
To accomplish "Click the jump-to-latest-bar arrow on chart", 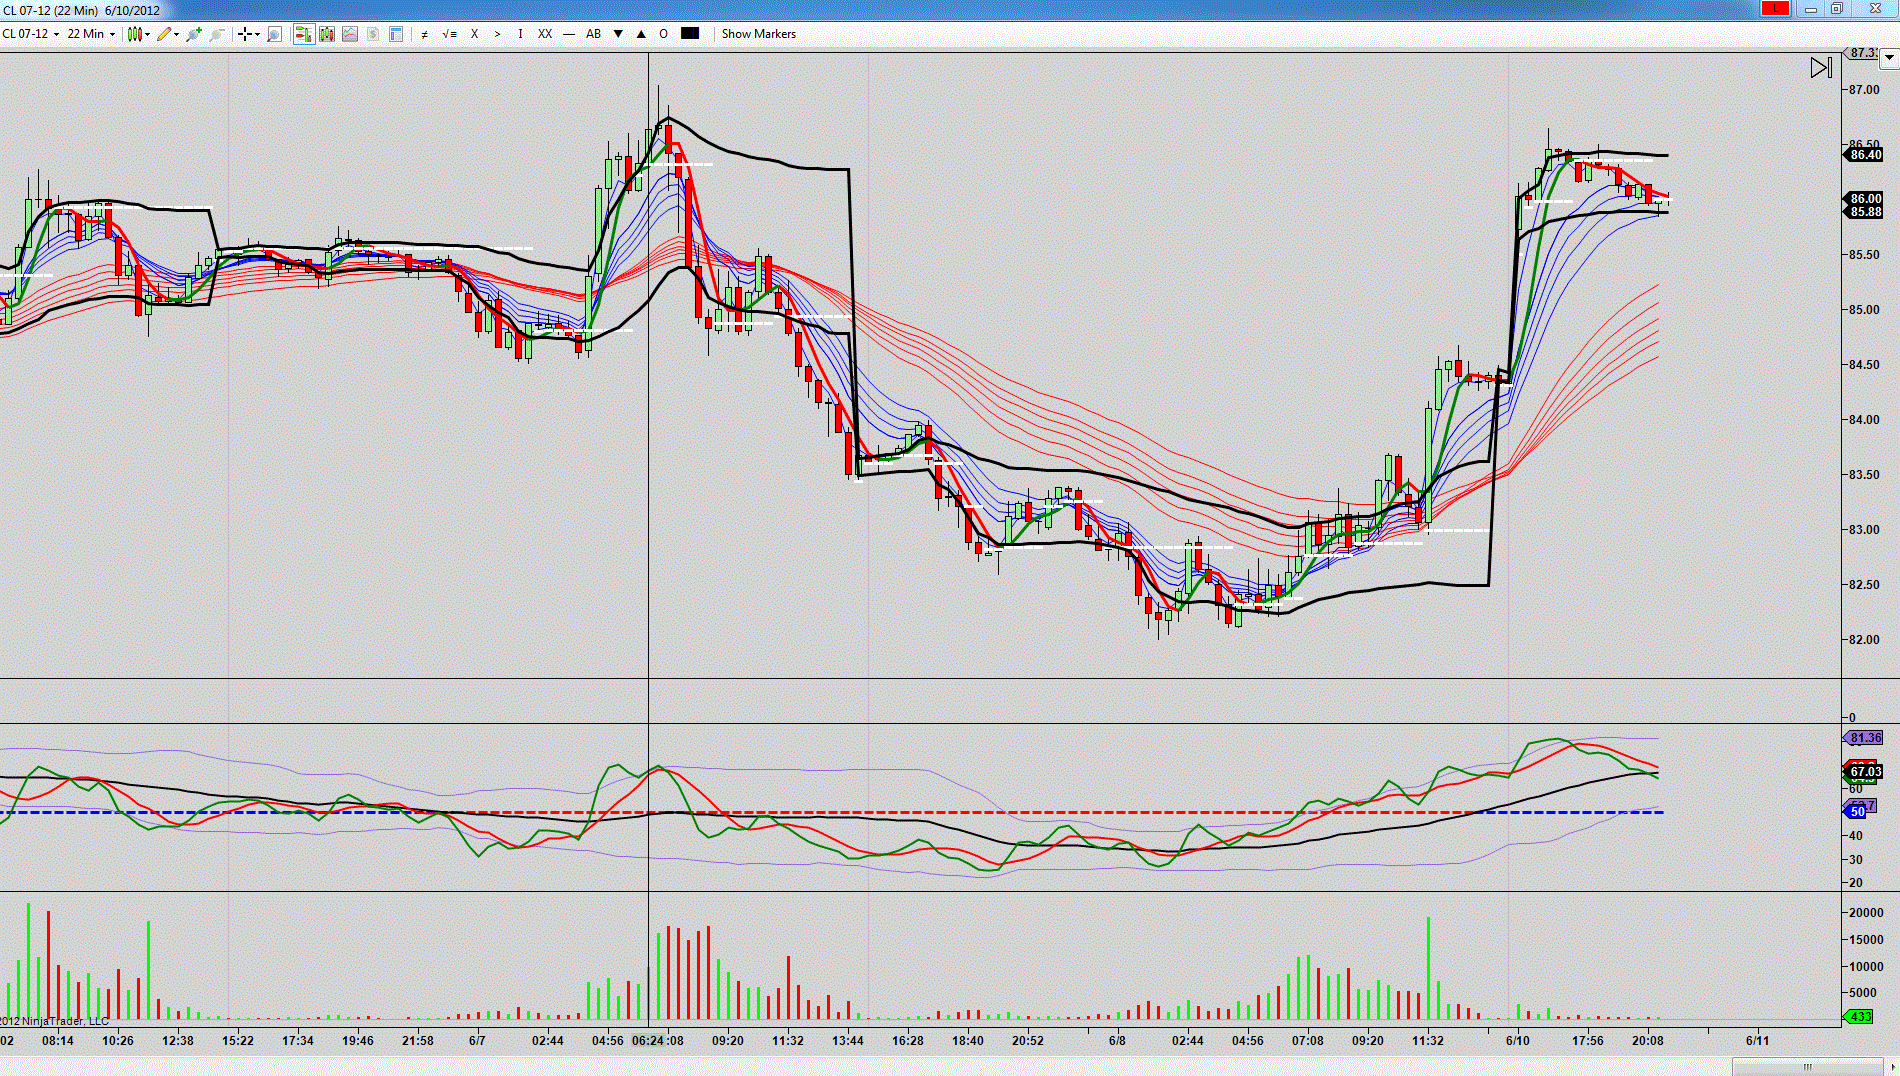I will pyautogui.click(x=1821, y=68).
